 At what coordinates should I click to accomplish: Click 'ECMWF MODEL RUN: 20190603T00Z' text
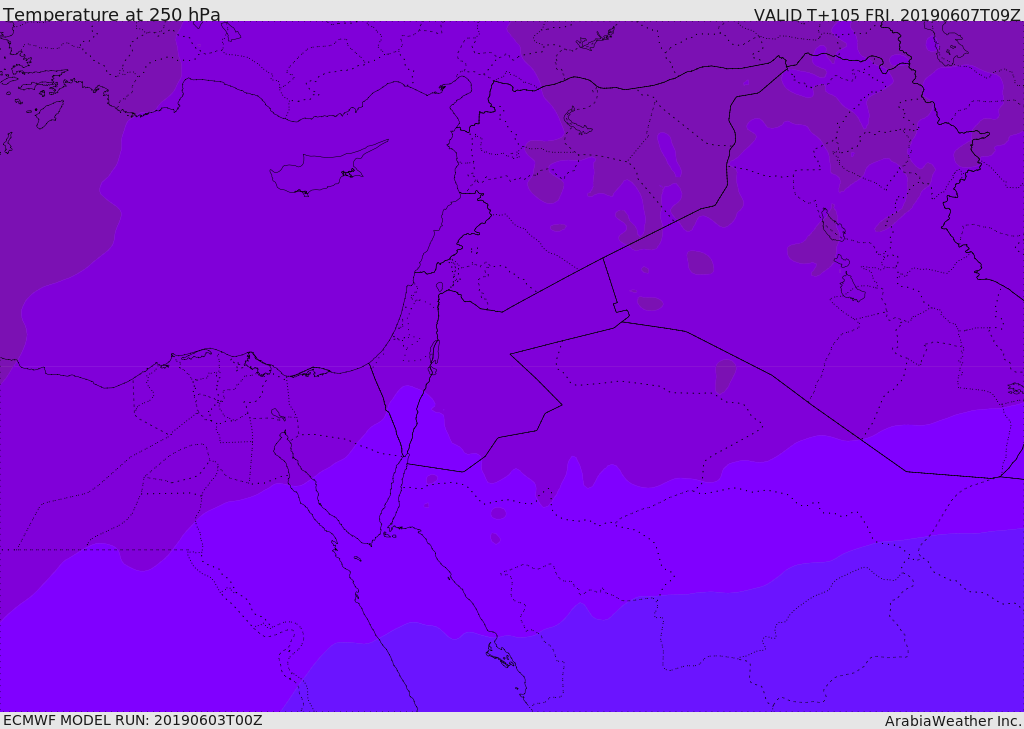[x=133, y=720]
